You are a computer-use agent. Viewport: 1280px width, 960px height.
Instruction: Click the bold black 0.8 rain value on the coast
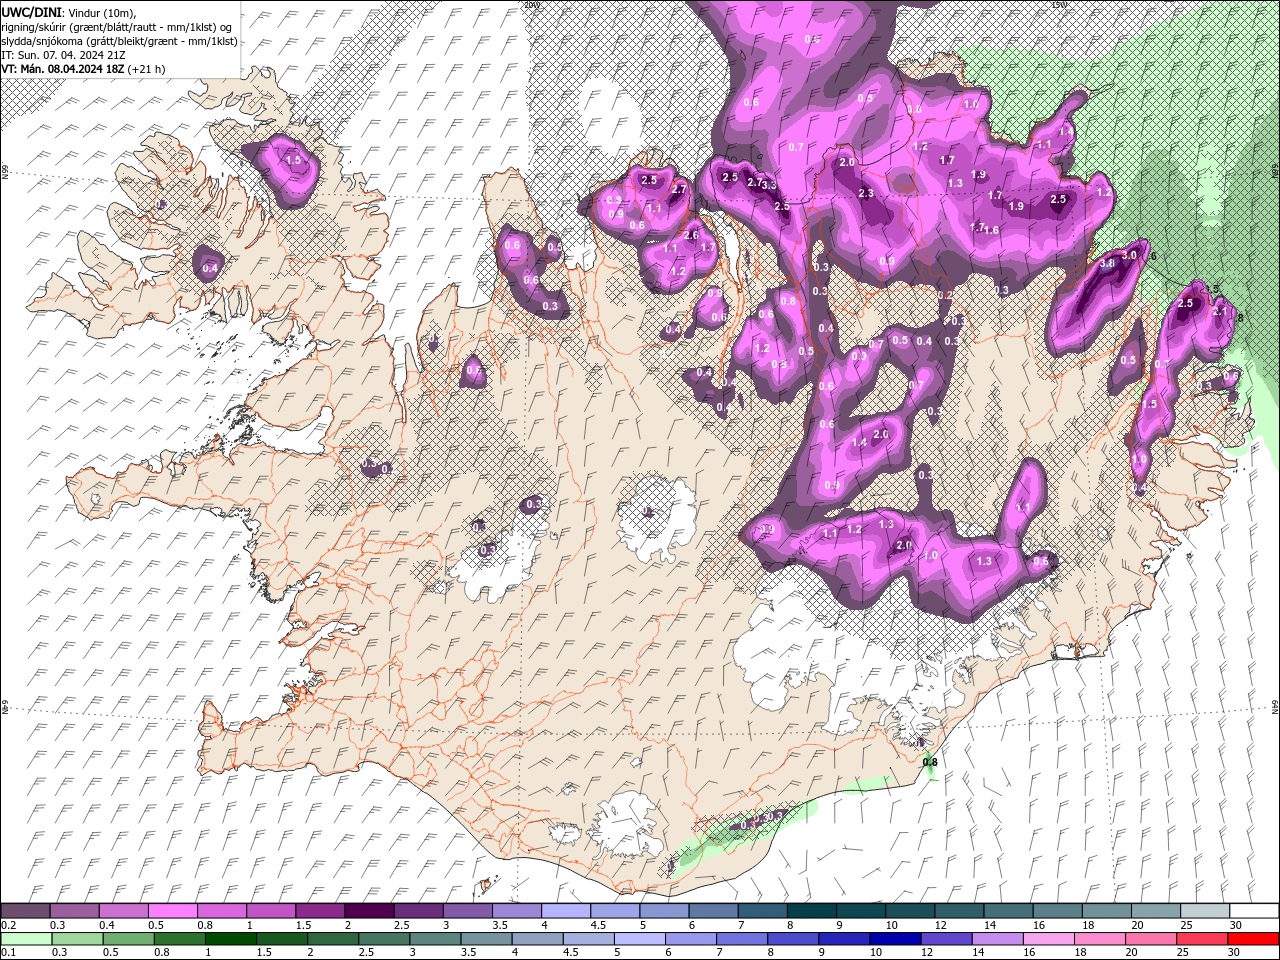pyautogui.click(x=930, y=762)
